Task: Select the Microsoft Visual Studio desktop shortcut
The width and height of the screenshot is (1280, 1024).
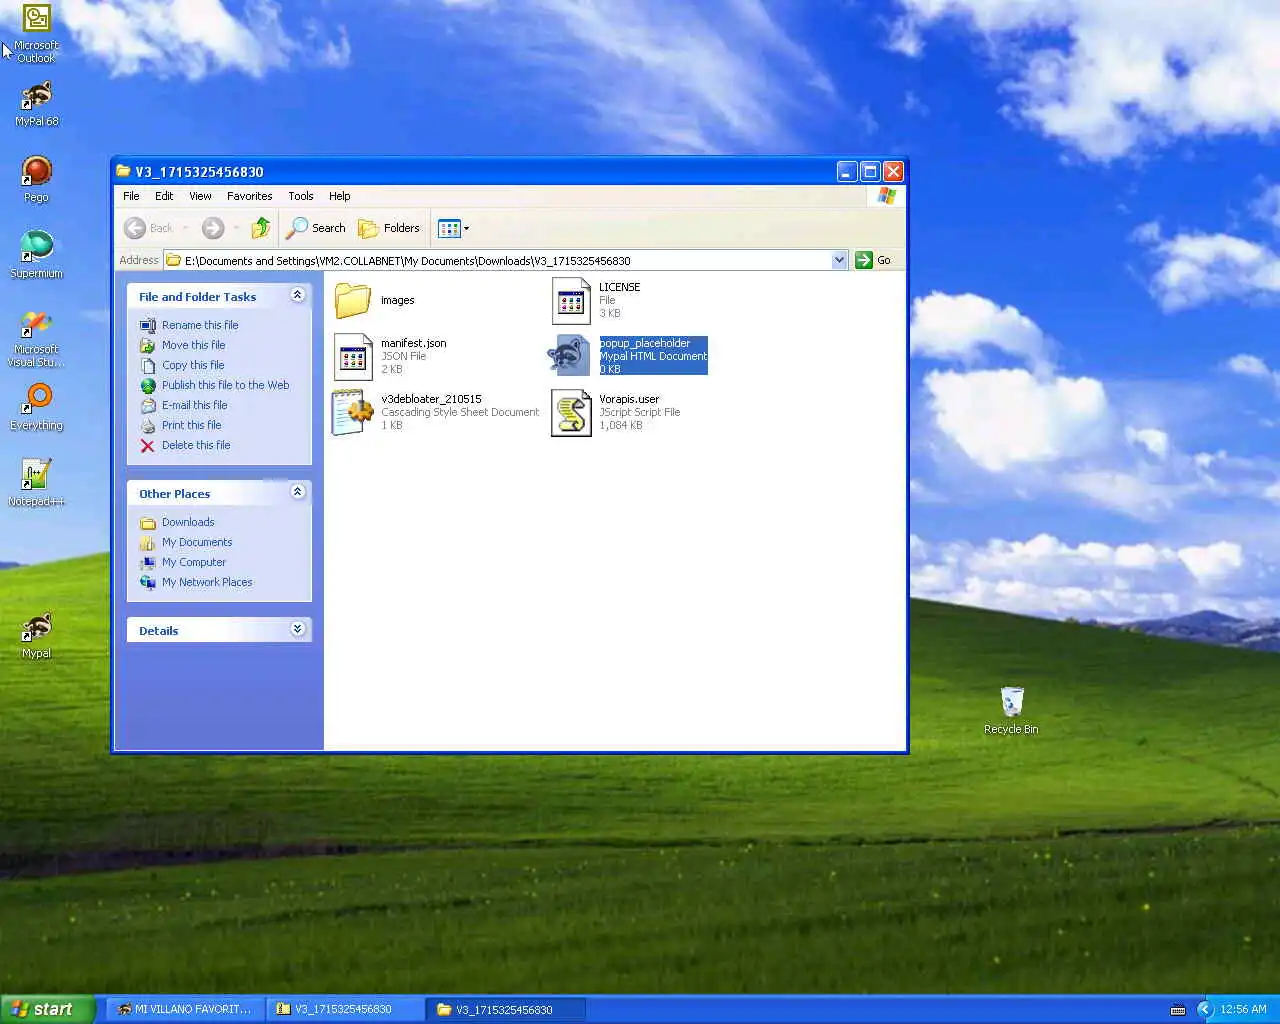Action: (x=36, y=338)
